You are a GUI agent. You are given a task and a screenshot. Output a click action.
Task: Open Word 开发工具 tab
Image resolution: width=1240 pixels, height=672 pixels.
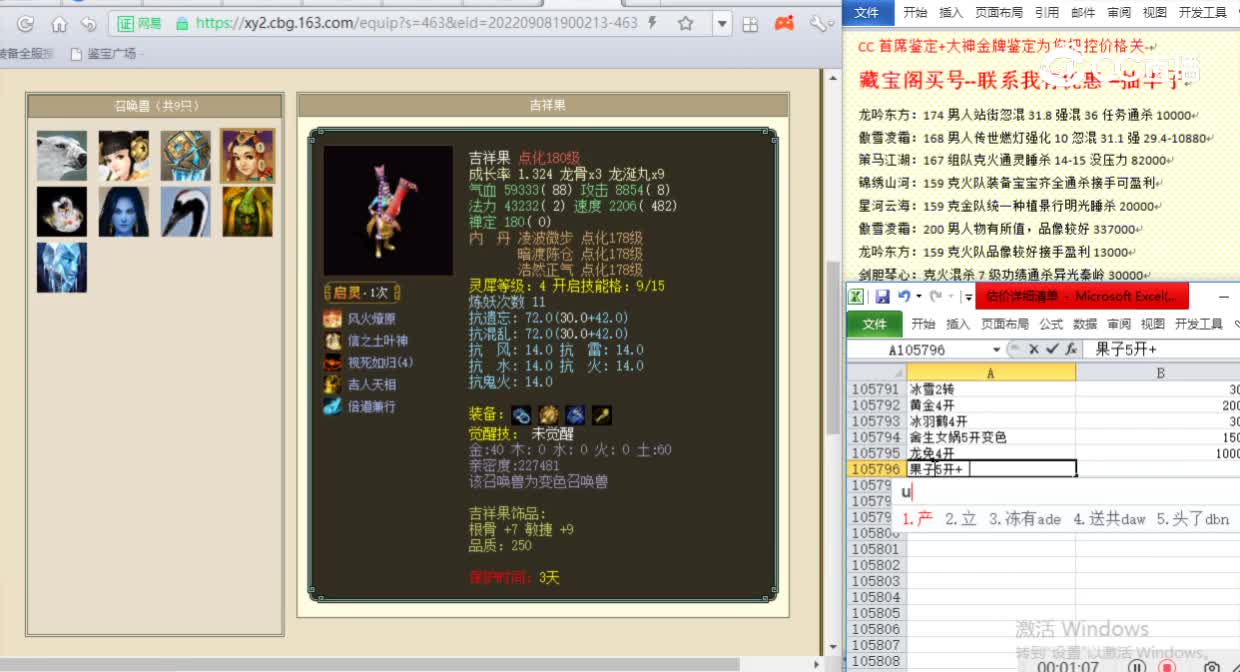(x=1202, y=12)
